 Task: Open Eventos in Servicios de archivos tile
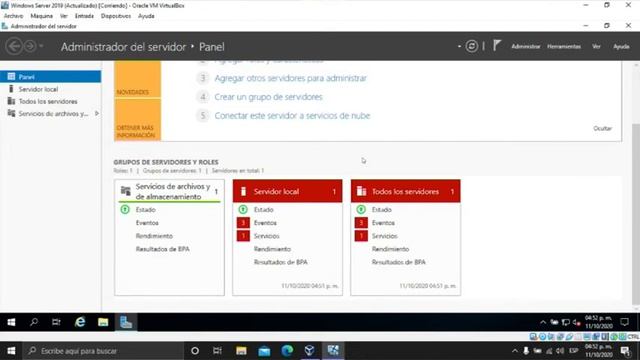147,223
